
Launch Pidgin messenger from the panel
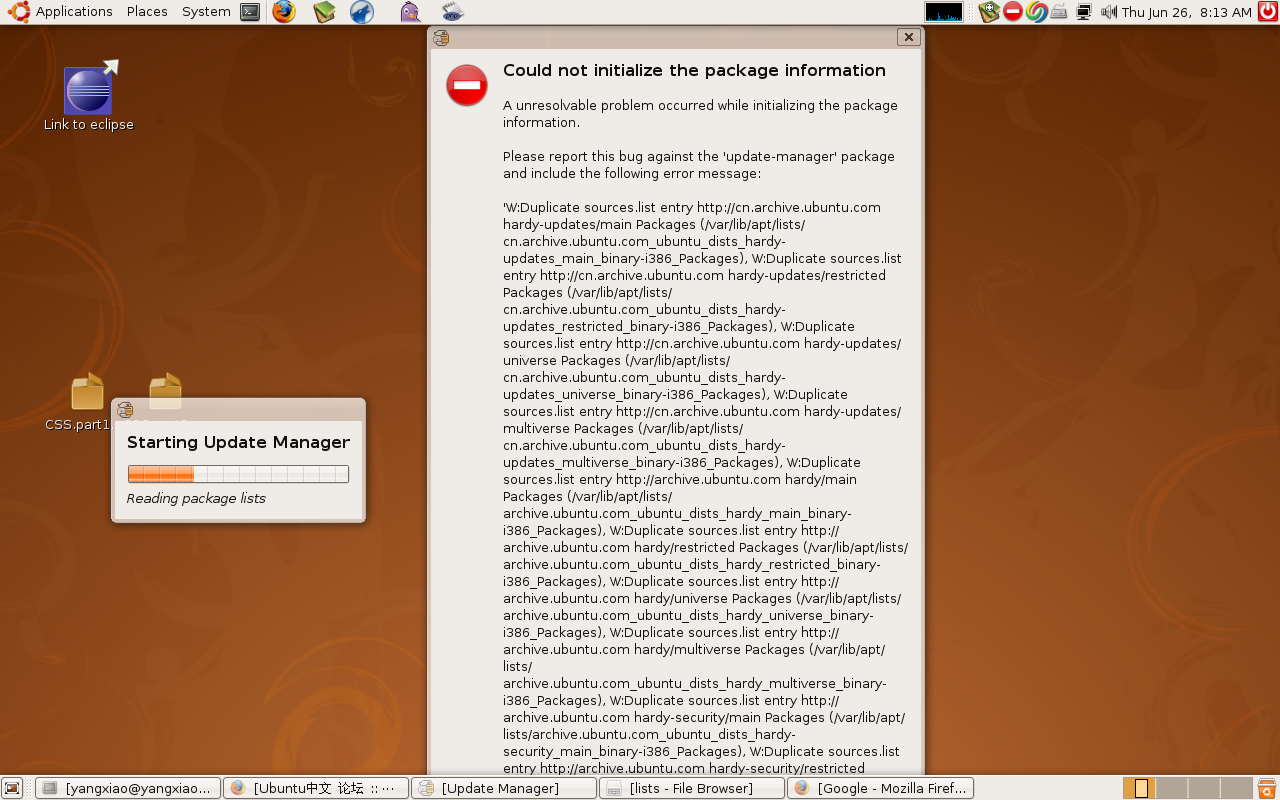[x=410, y=12]
